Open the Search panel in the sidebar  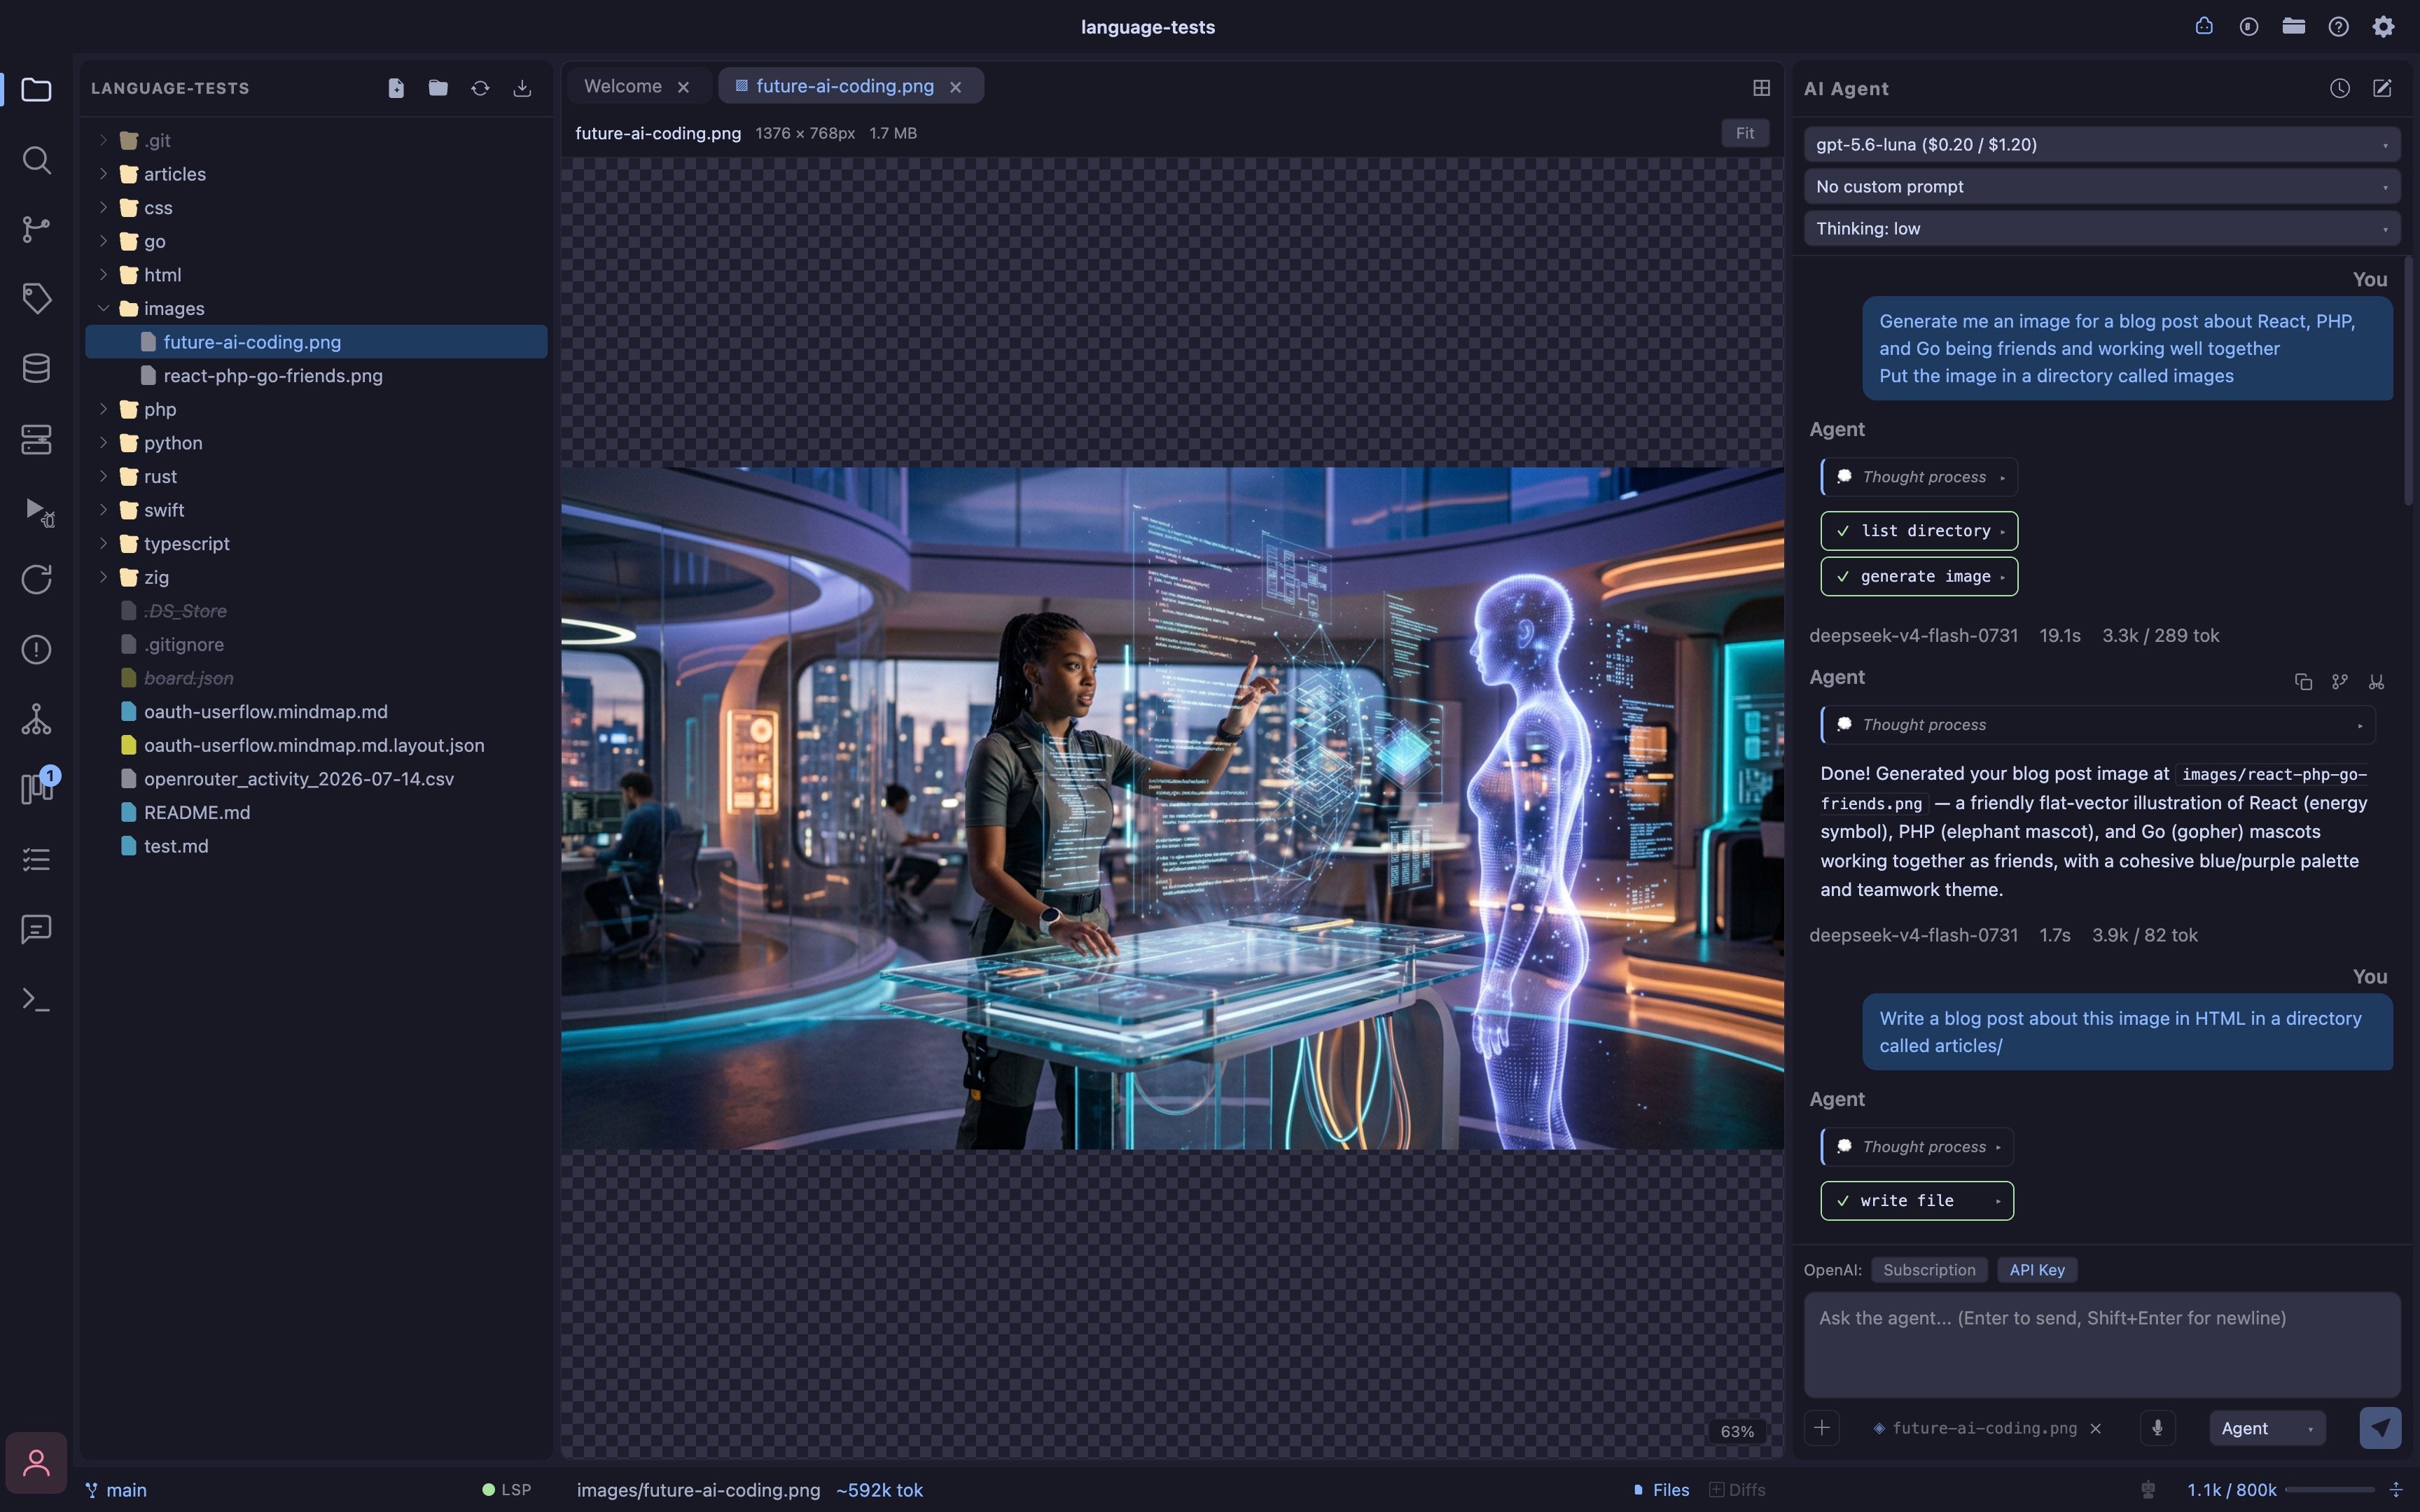(36, 160)
